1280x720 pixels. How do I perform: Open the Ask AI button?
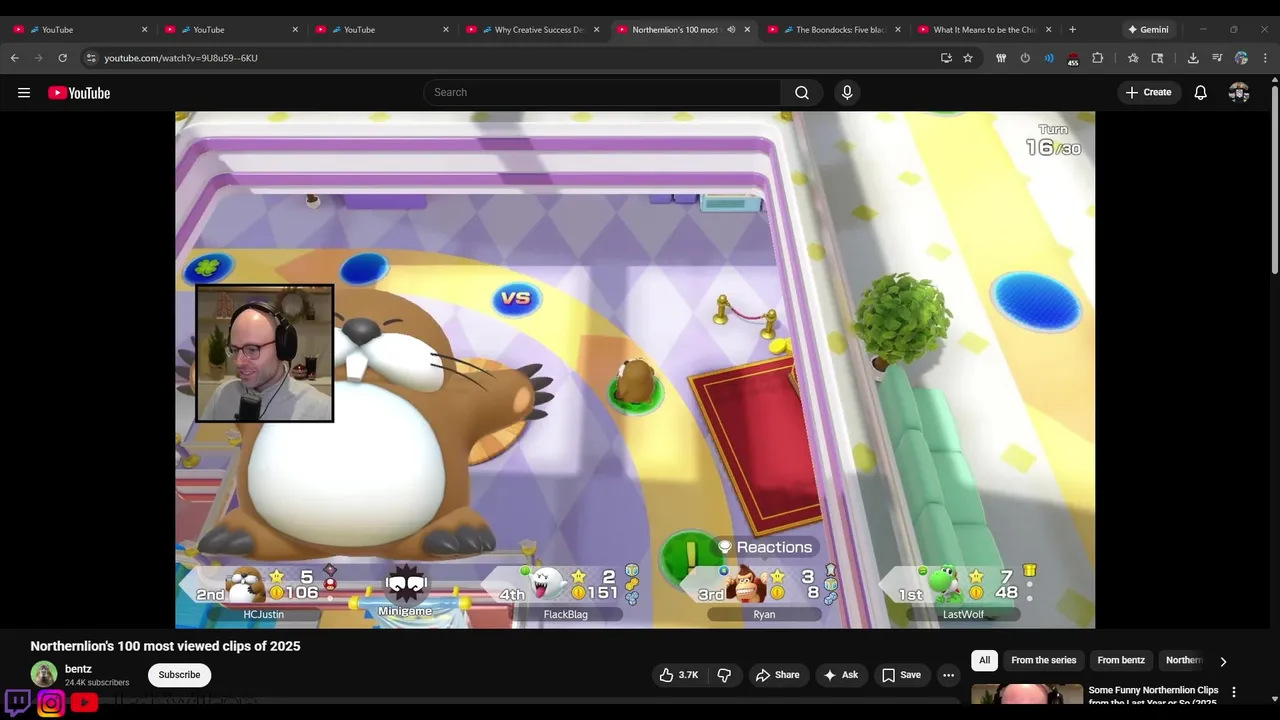[x=840, y=675]
